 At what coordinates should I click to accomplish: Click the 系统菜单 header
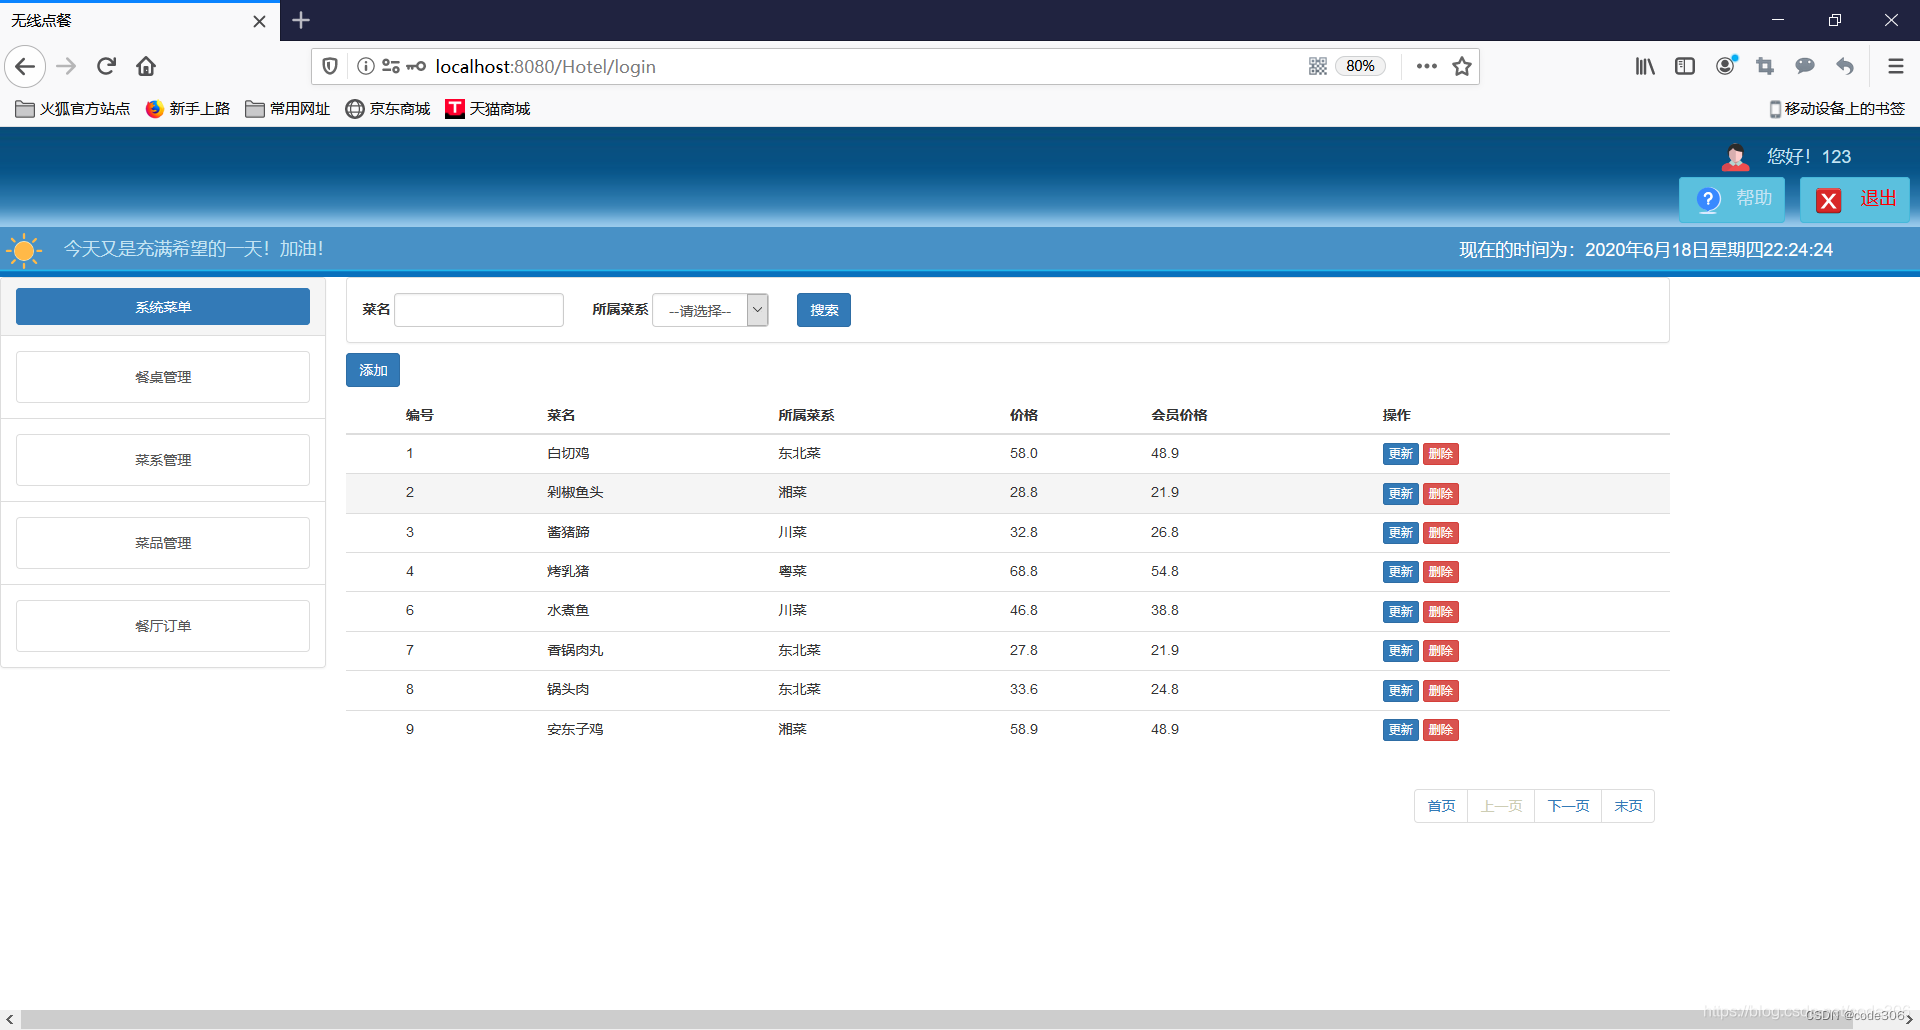pyautogui.click(x=163, y=307)
